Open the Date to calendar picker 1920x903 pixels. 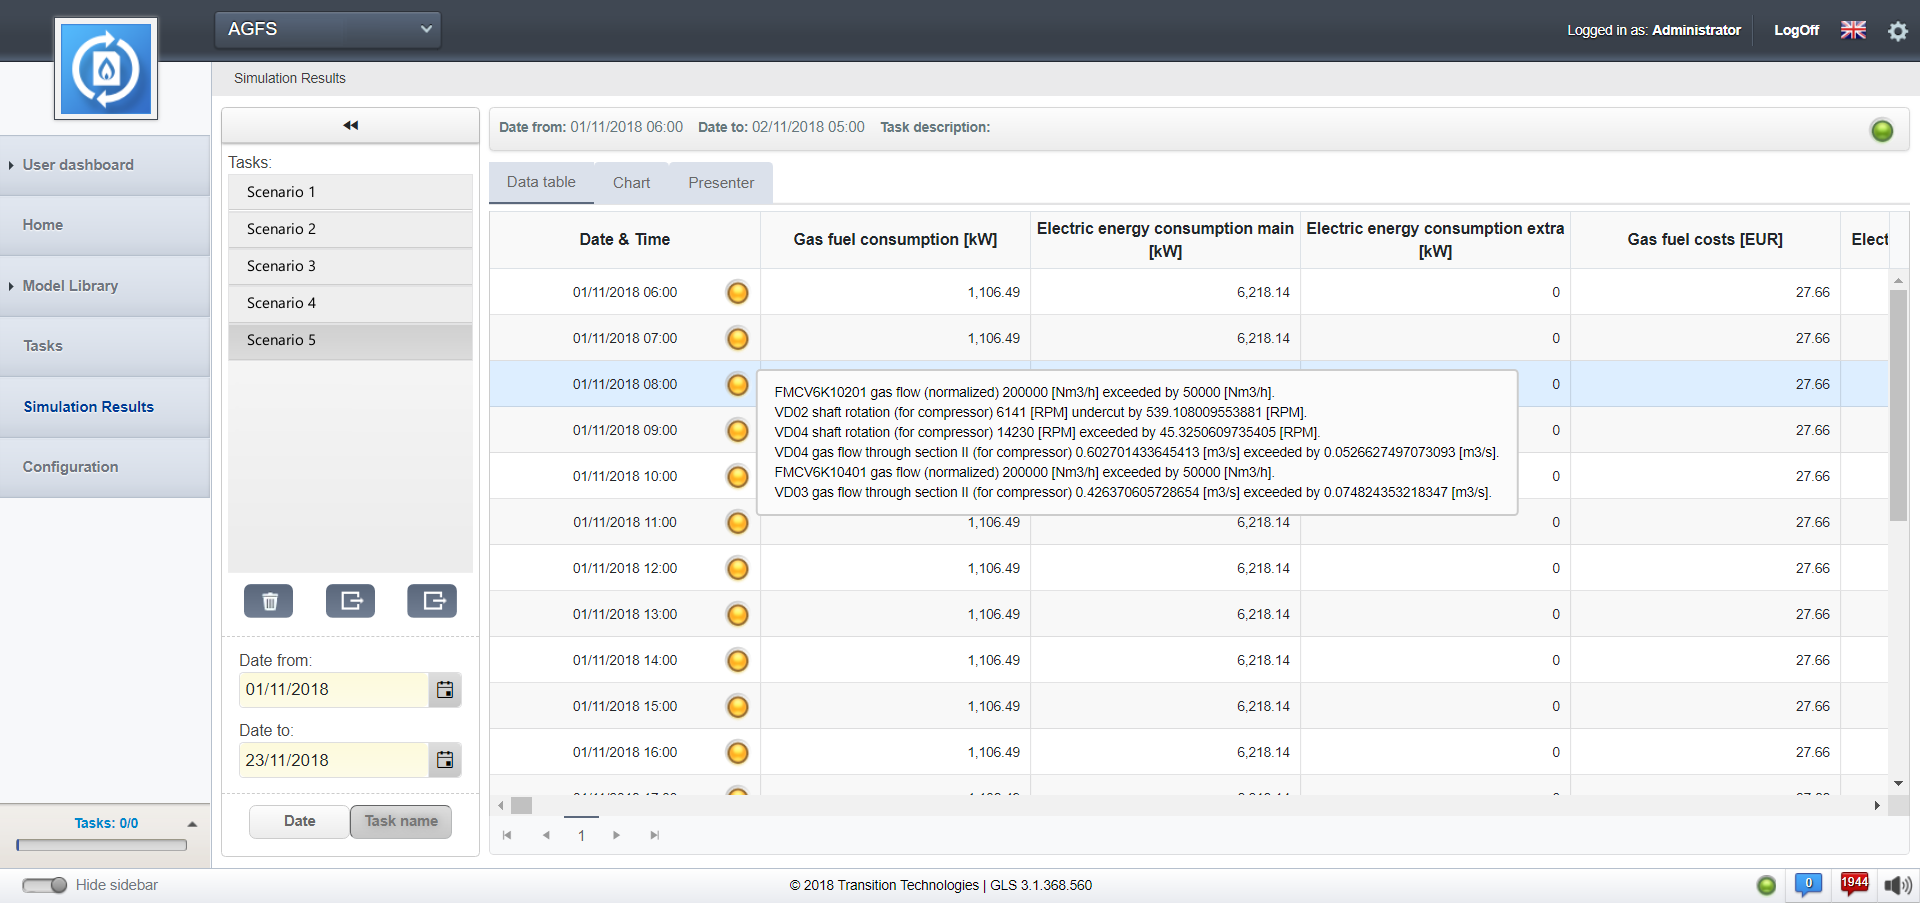445,760
